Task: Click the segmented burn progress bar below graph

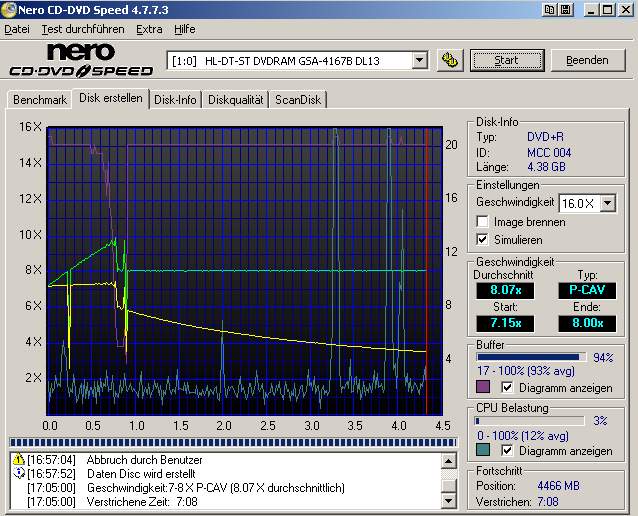Action: point(233,442)
